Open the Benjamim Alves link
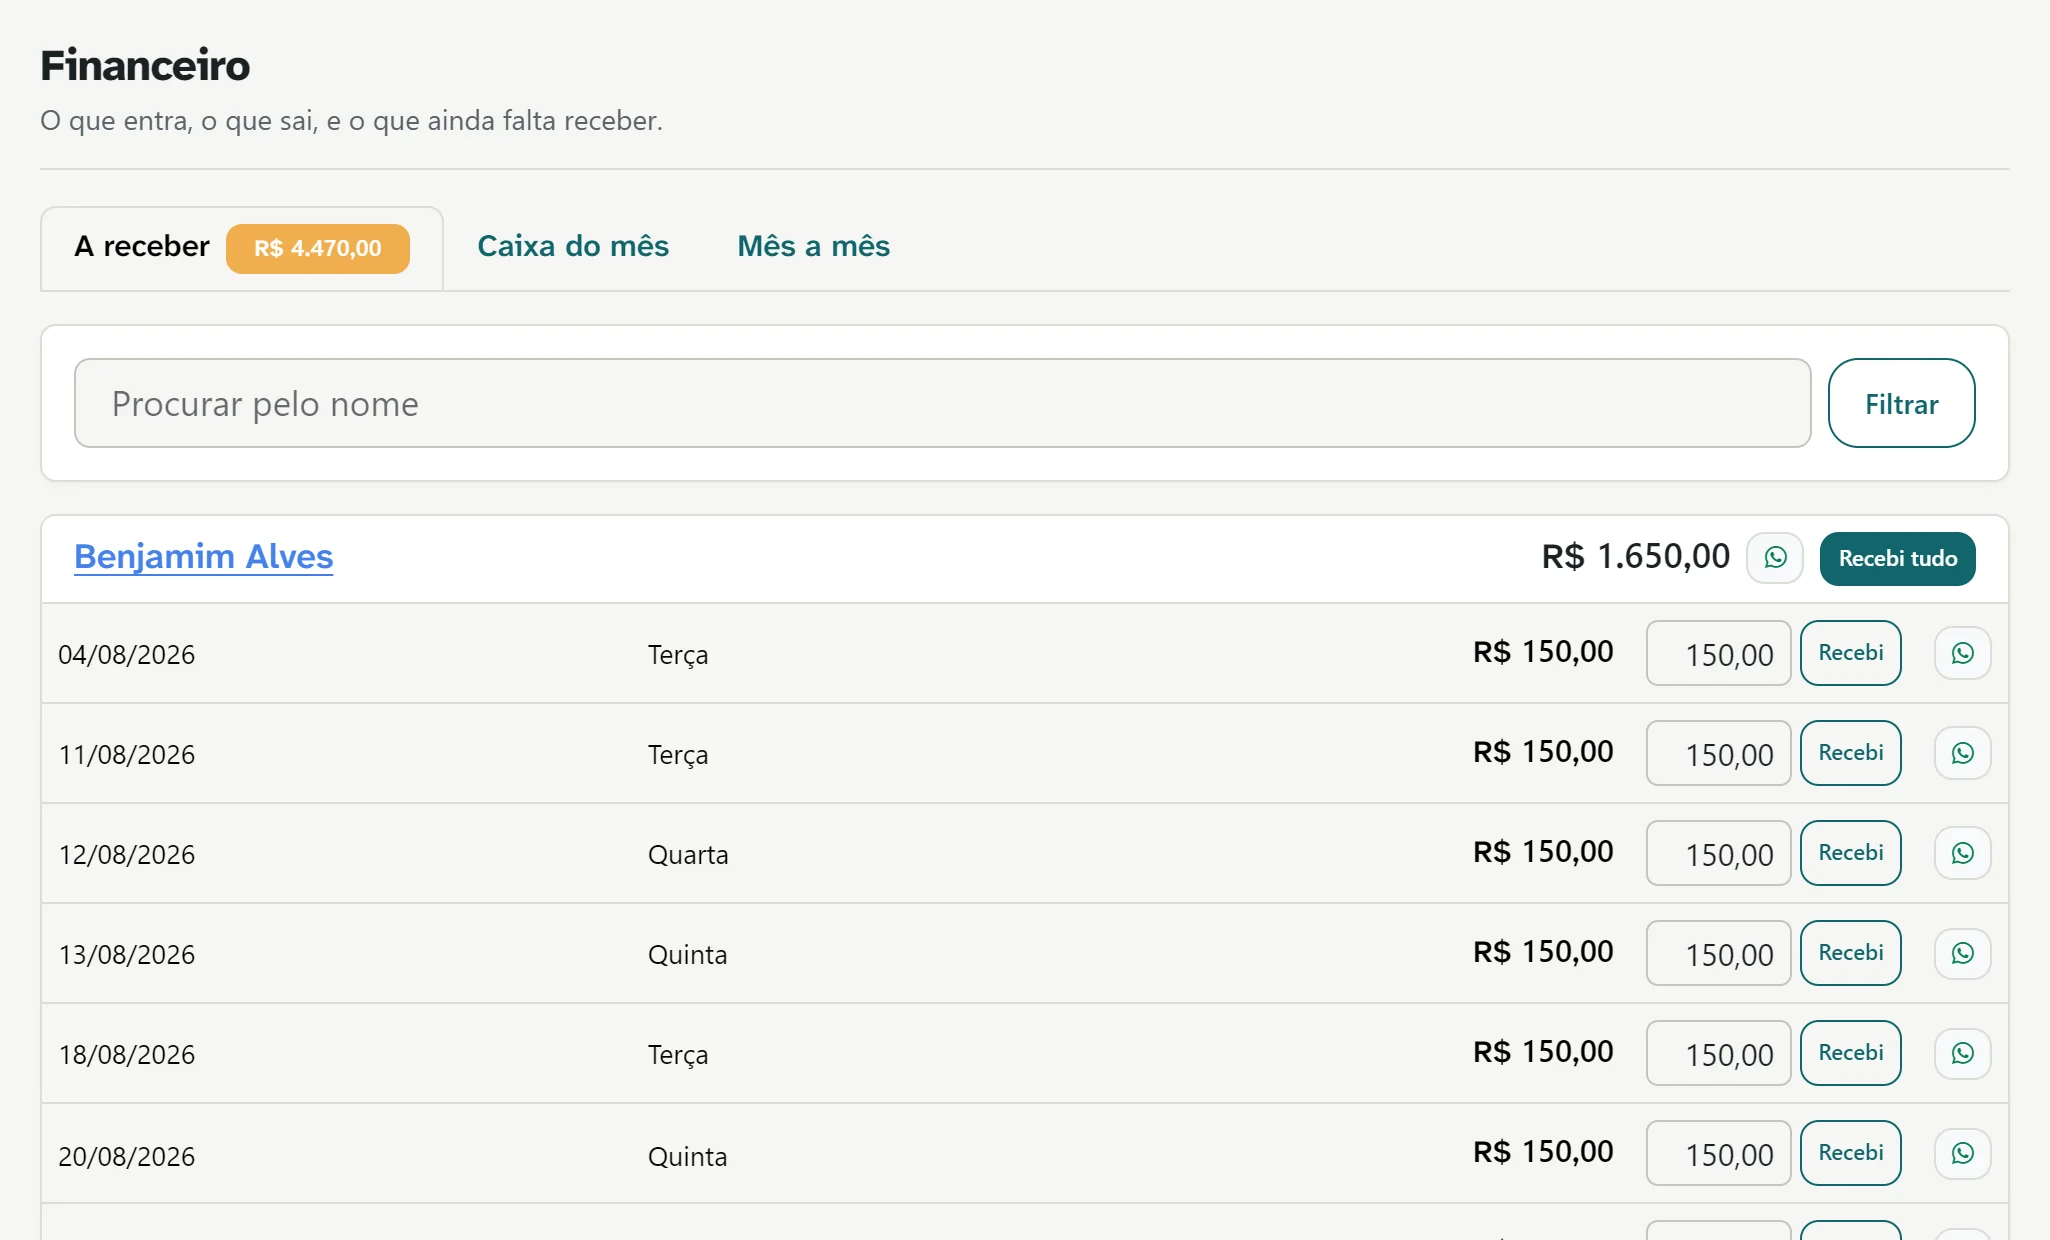The image size is (2050, 1240). 203,556
